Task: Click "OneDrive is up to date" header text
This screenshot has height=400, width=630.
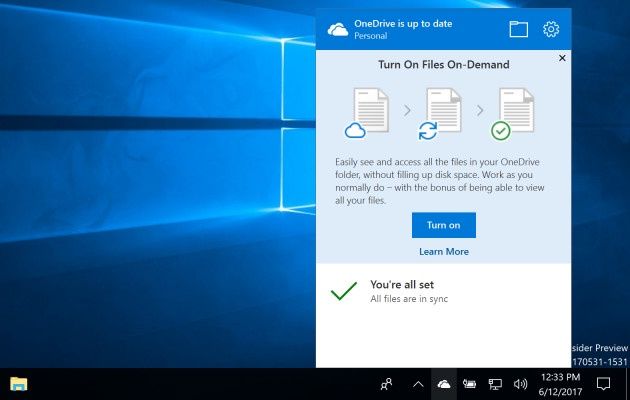Action: 403,24
